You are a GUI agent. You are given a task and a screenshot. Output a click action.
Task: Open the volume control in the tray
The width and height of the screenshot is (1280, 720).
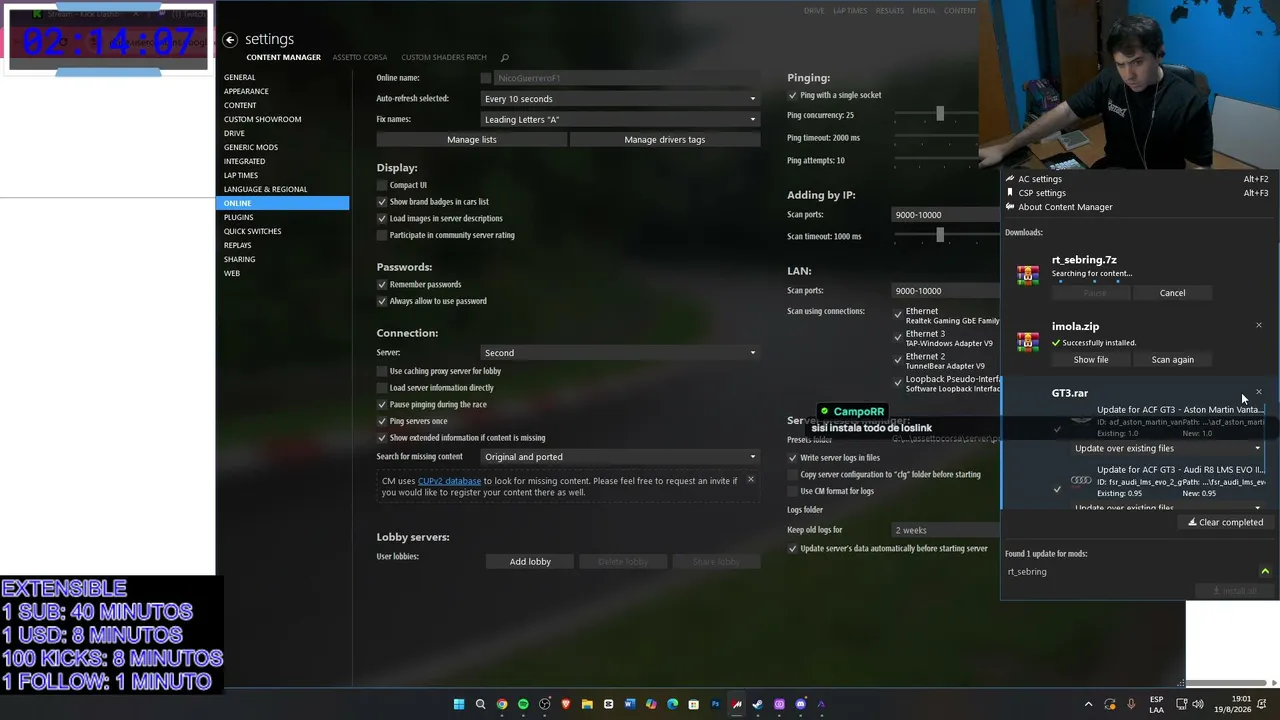(x=1200, y=704)
